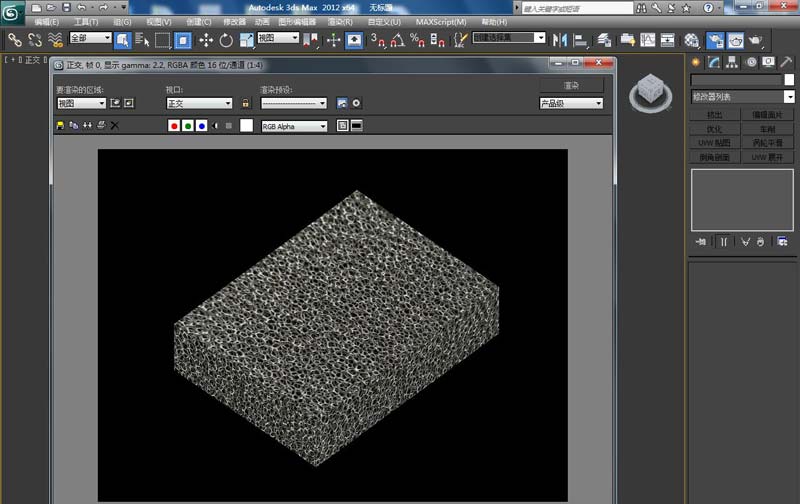The image size is (800, 504).
Task: Clear the rendered image with X icon
Action: (114, 126)
